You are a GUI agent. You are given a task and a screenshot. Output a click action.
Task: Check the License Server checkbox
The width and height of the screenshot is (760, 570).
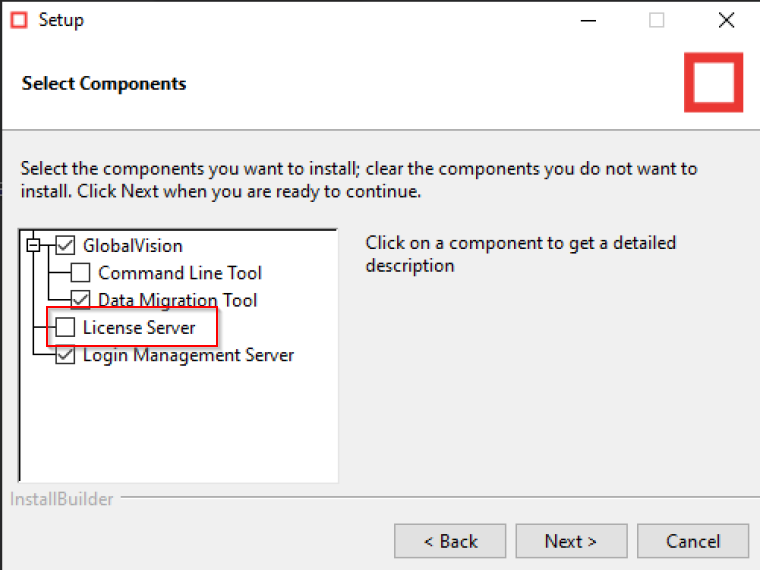[x=66, y=327]
